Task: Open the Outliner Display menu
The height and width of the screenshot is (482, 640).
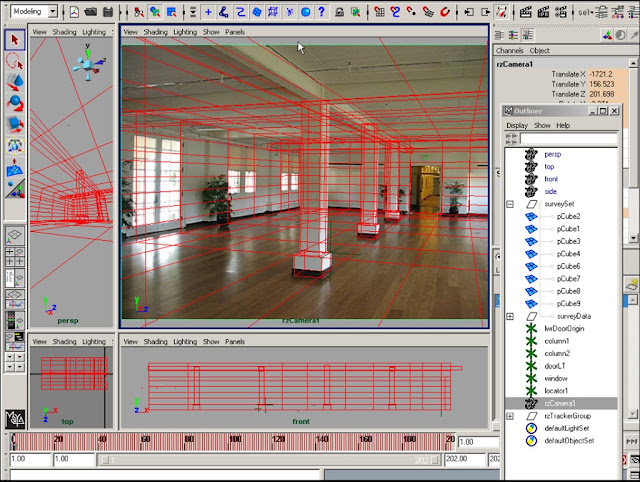Action: (x=517, y=126)
